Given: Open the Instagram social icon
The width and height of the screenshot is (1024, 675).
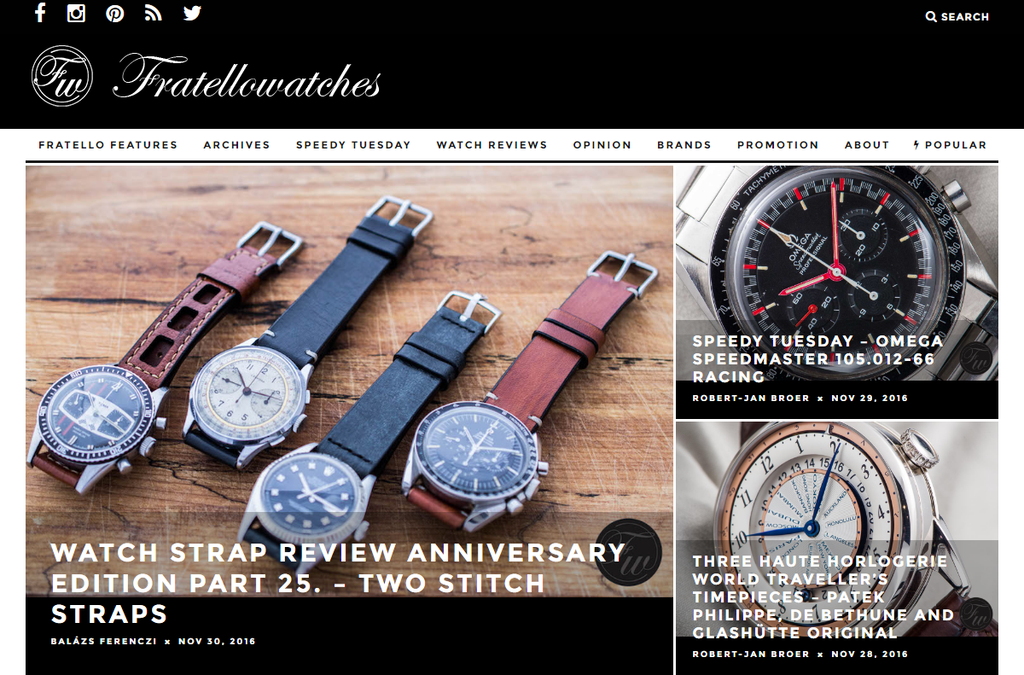Looking at the screenshot, I should tap(76, 13).
